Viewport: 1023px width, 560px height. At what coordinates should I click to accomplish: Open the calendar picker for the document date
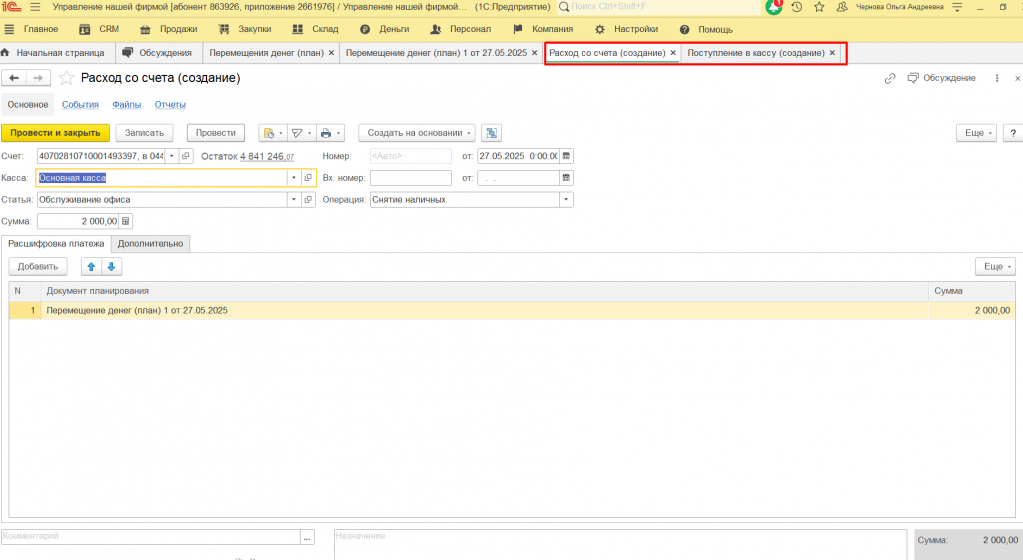pyautogui.click(x=566, y=156)
